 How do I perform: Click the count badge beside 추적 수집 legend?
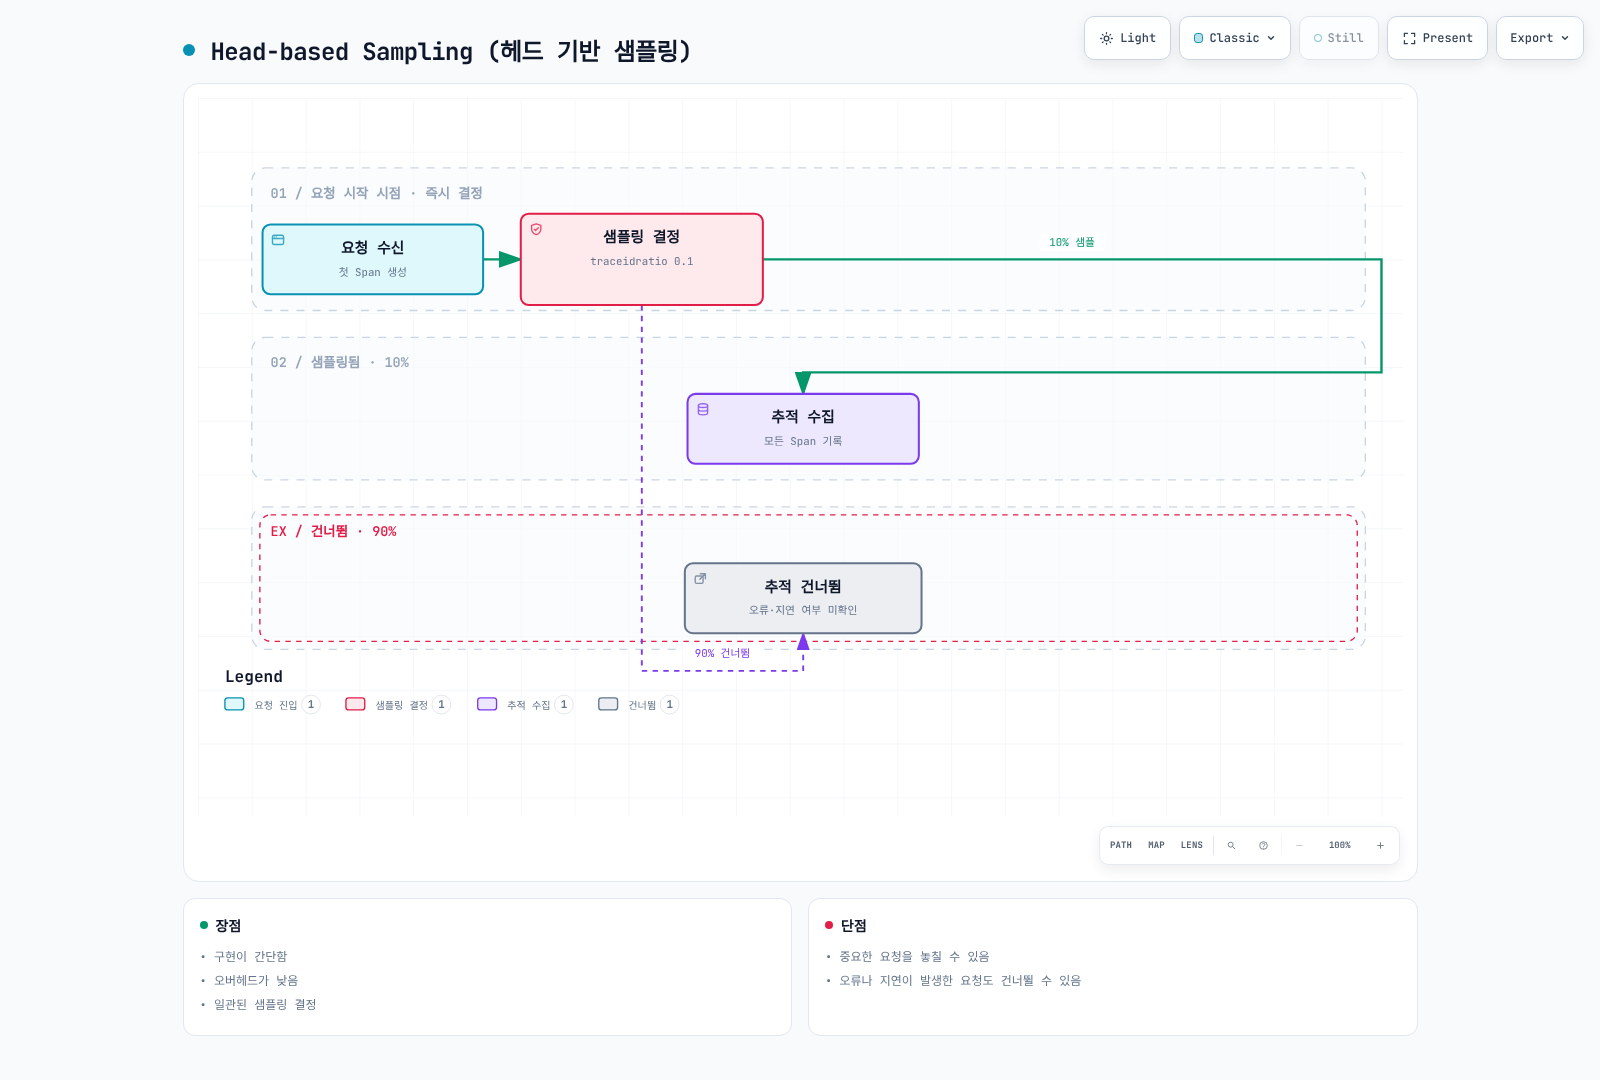tap(564, 704)
